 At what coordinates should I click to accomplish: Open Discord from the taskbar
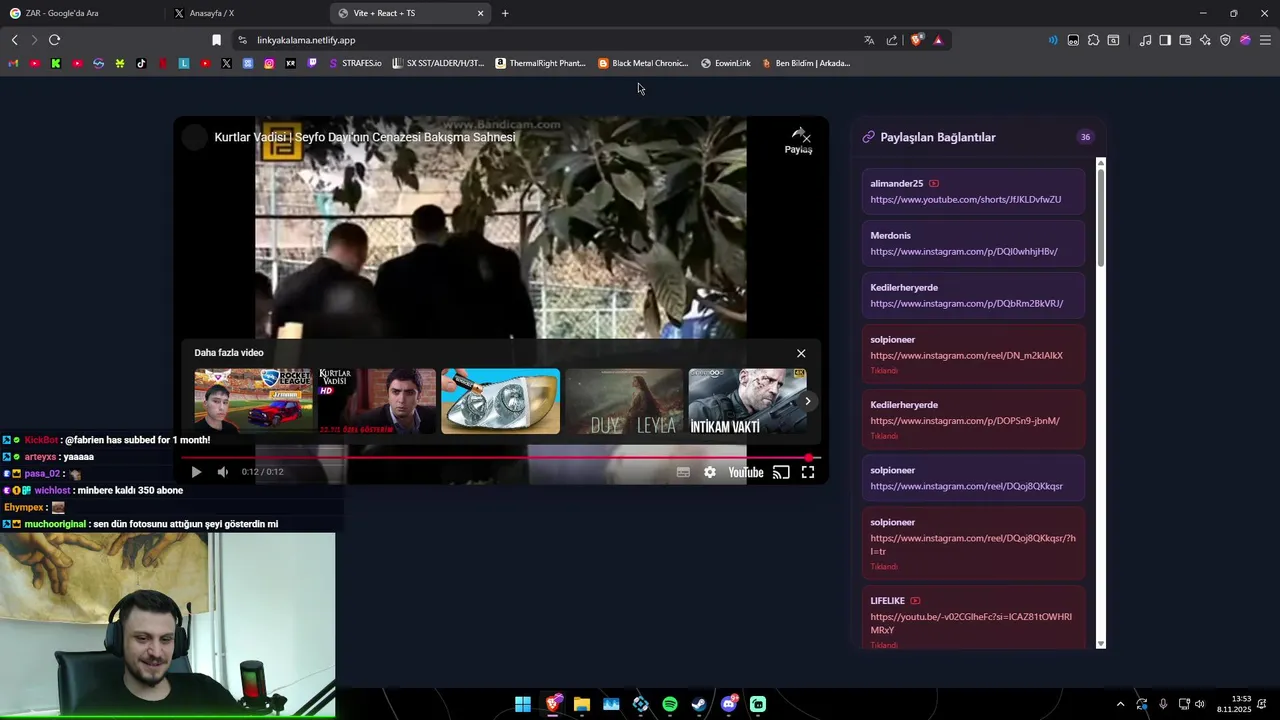pos(729,704)
